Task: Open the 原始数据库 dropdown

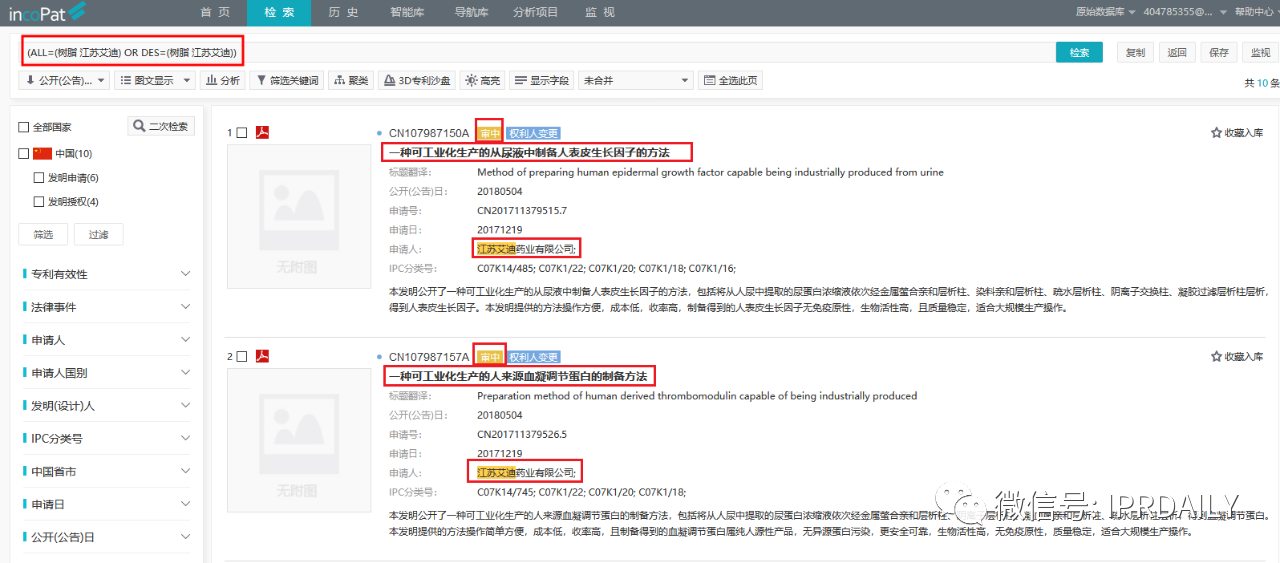Action: click(x=1105, y=12)
